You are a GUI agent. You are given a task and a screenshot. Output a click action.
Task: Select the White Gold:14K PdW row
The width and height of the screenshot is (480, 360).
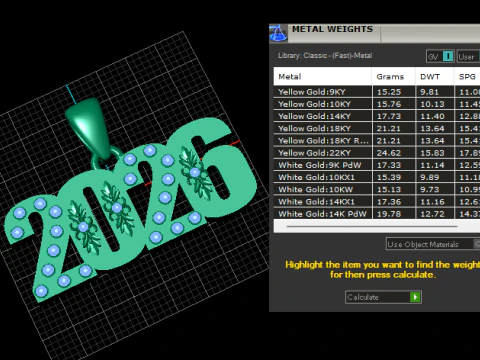click(x=377, y=214)
